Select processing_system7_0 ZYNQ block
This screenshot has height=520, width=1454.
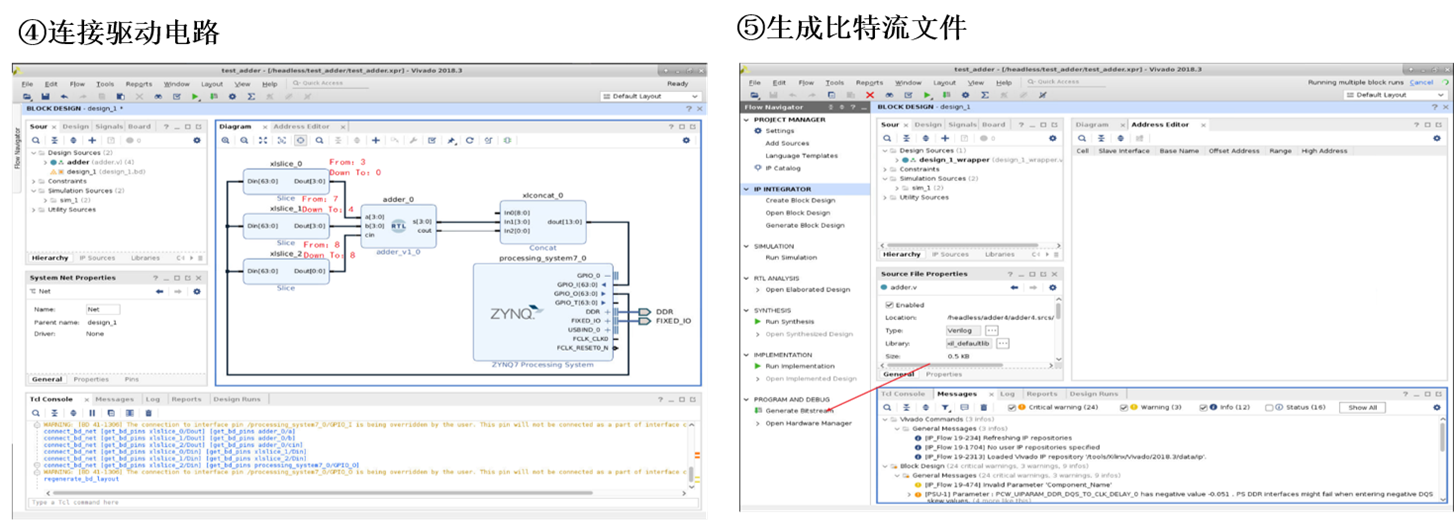[543, 312]
